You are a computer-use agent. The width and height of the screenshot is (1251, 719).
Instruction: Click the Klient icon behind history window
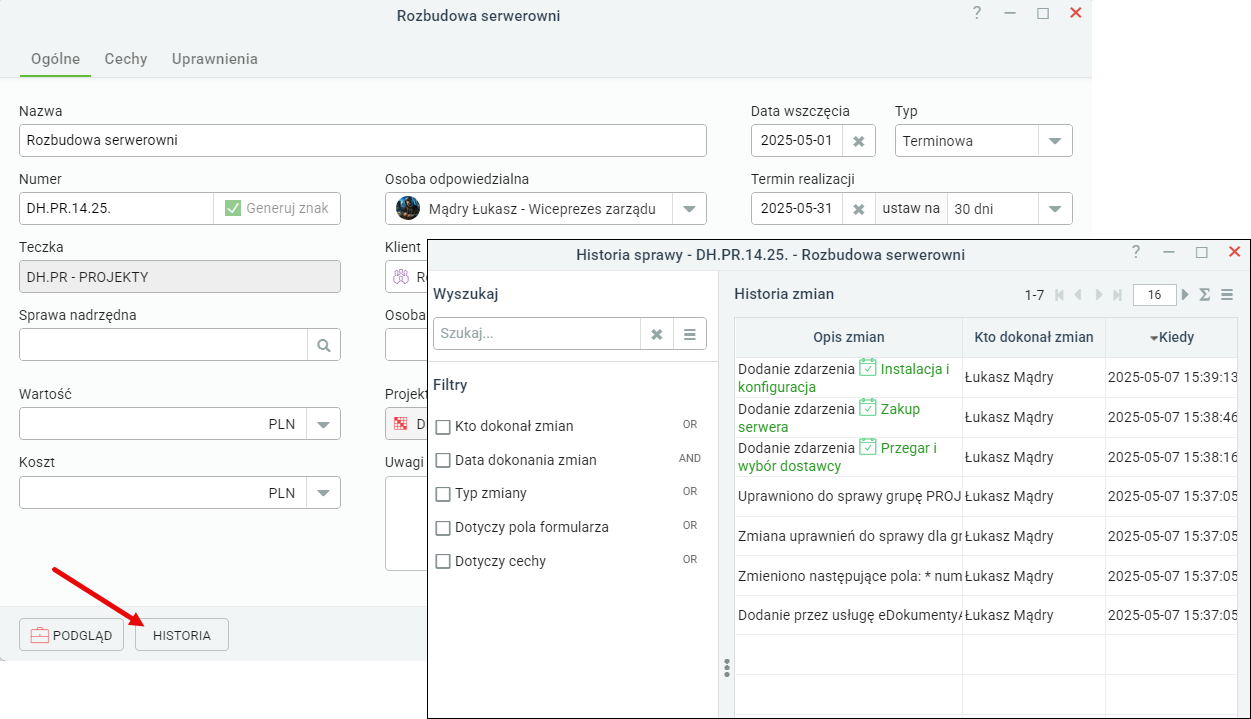[402, 277]
